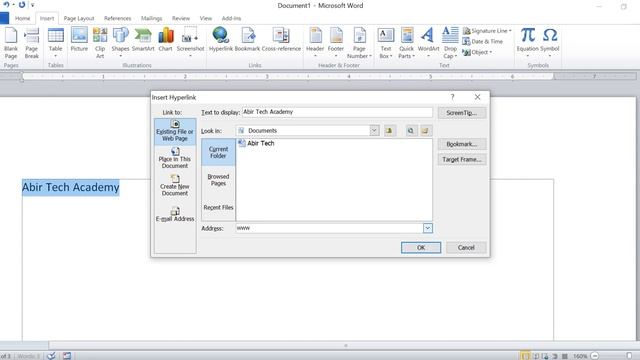Viewport: 640px width, 360px height.
Task: Switch to the View tab
Action: coord(206,18)
